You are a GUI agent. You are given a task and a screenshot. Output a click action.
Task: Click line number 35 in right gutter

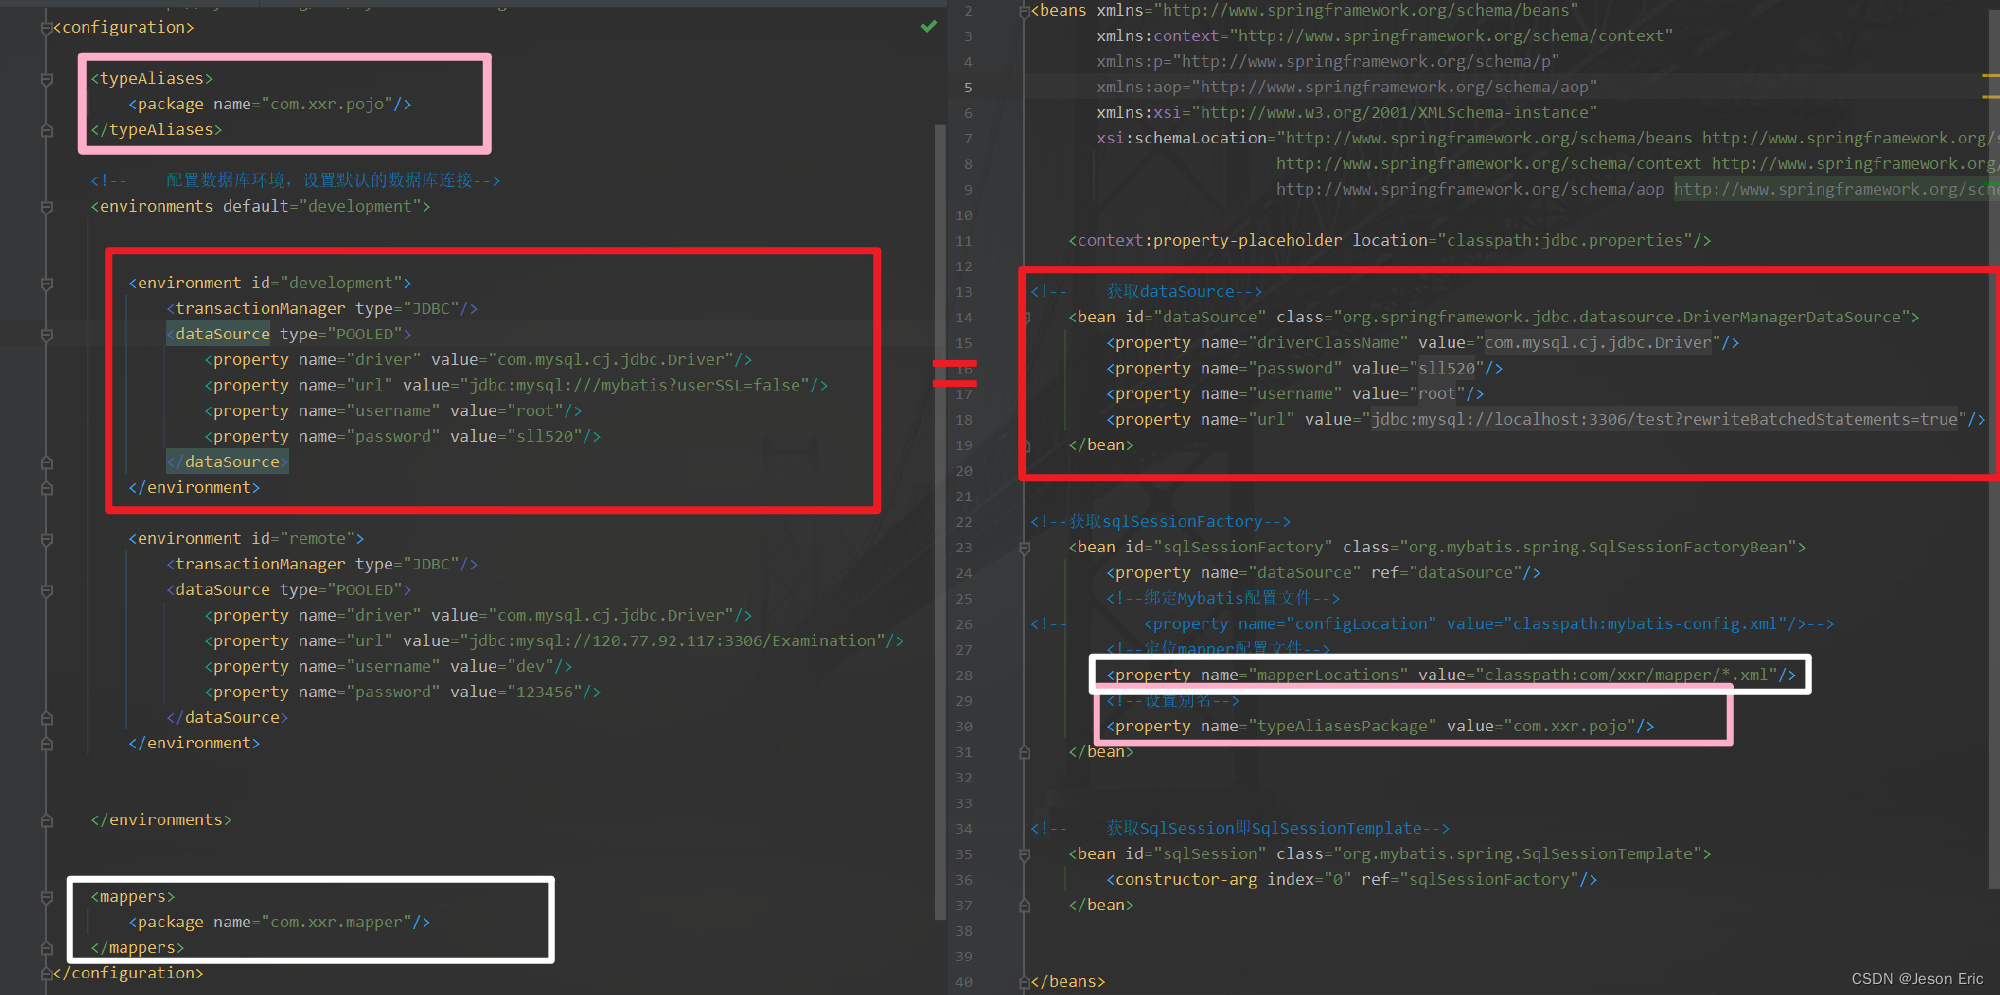click(x=964, y=854)
